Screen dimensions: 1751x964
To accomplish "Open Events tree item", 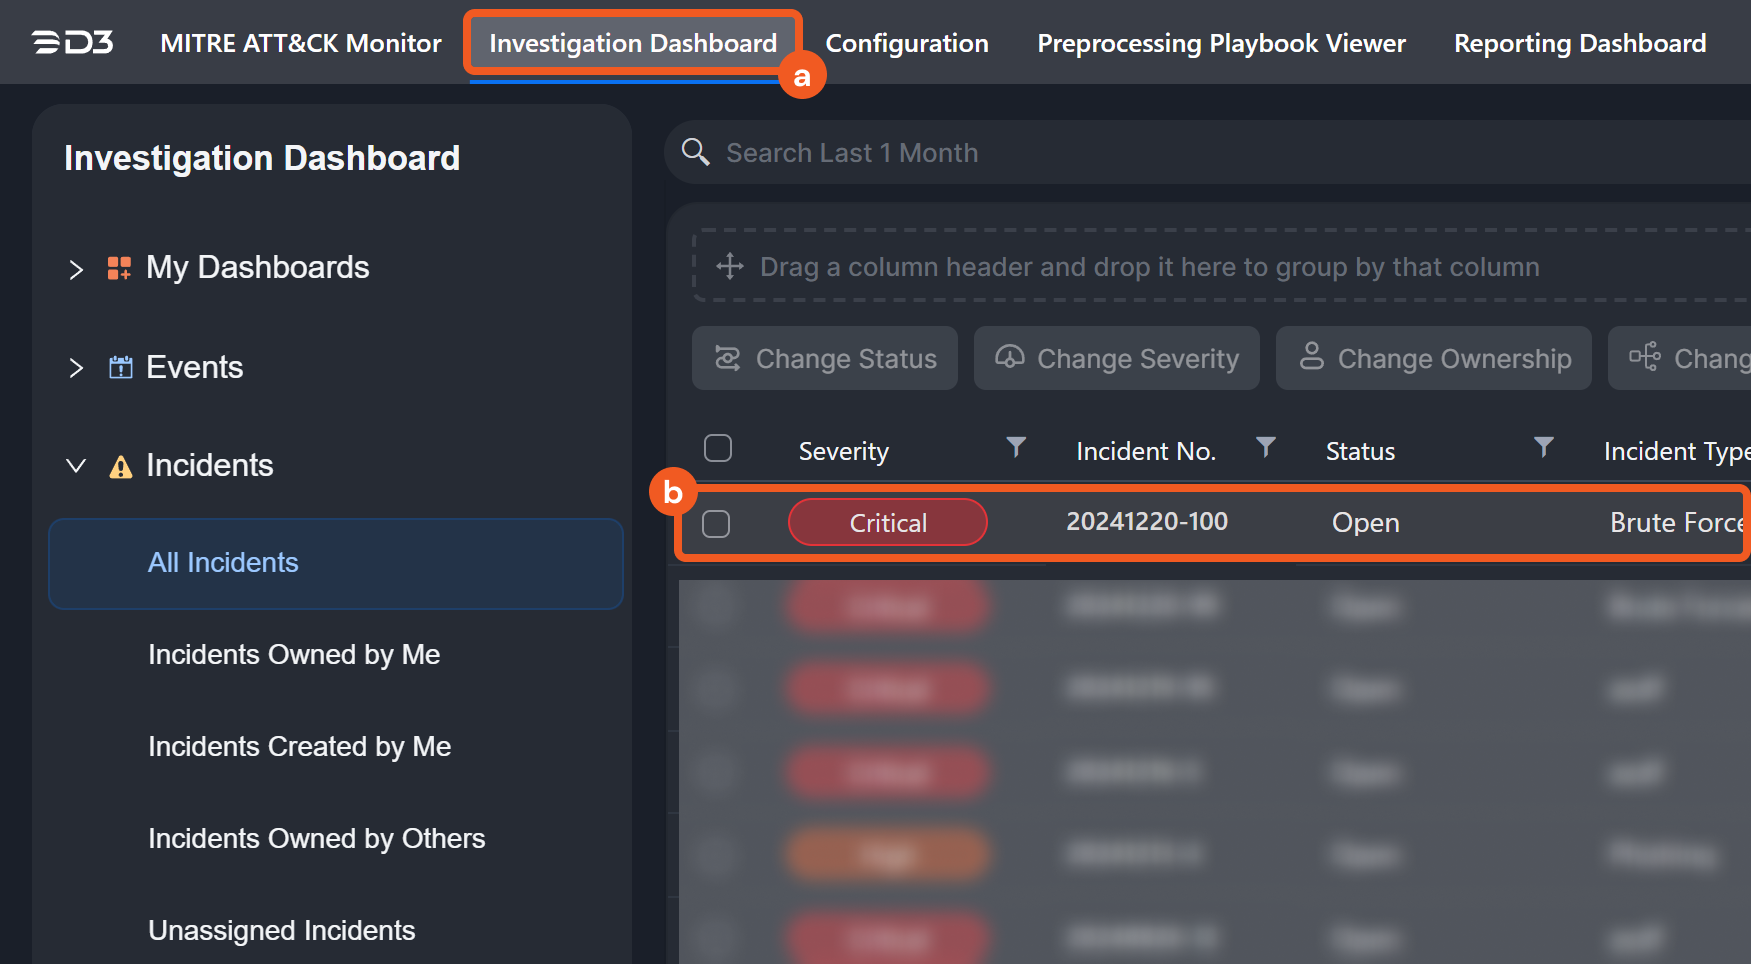I will 194,367.
